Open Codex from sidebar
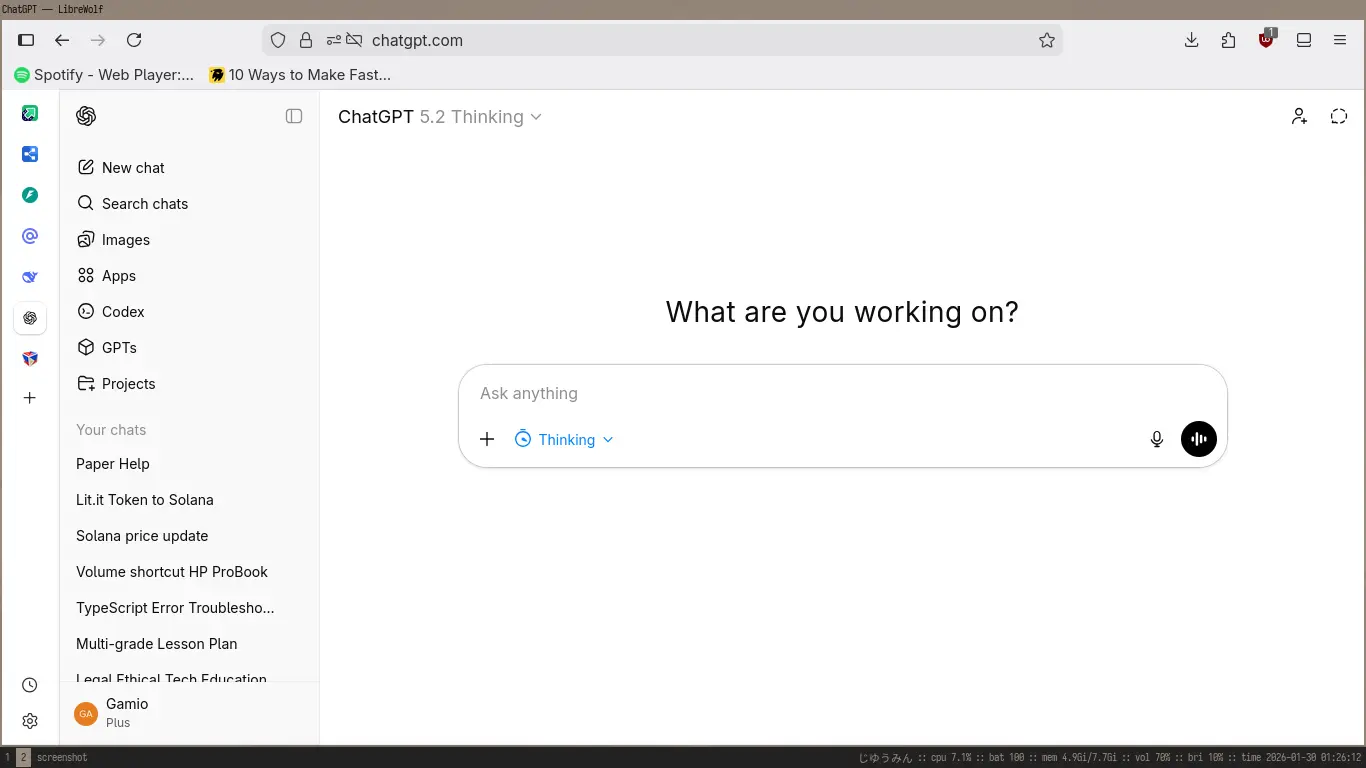This screenshot has width=1366, height=768. pyautogui.click(x=190, y=312)
